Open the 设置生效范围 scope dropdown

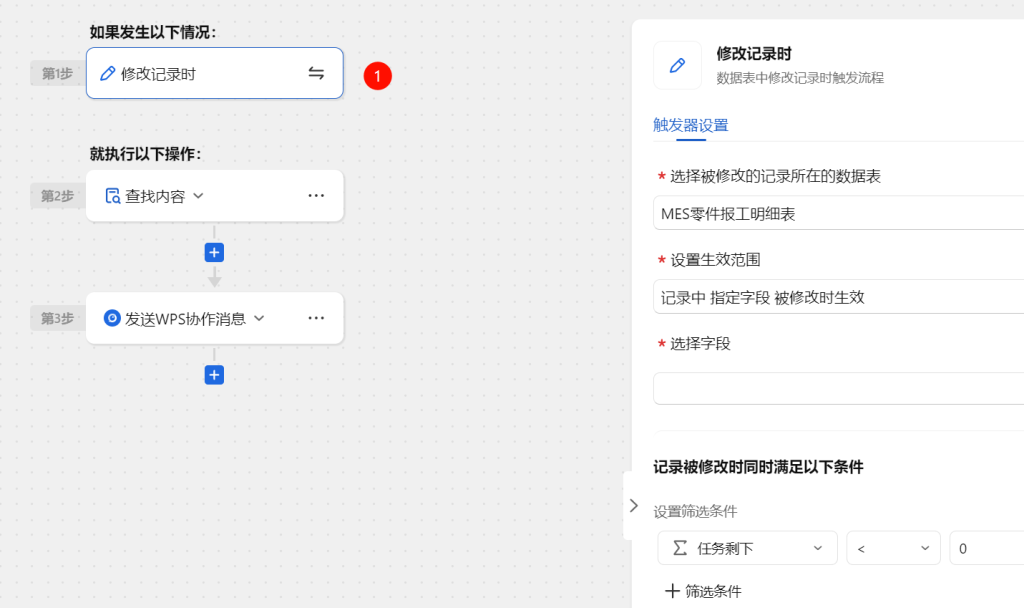click(839, 297)
